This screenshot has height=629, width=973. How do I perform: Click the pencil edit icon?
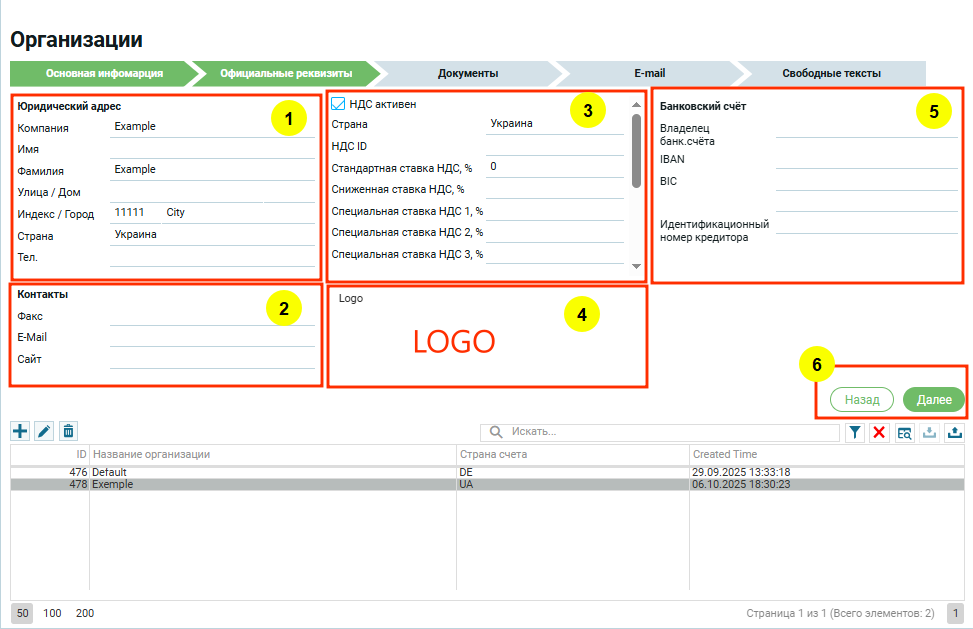44,431
